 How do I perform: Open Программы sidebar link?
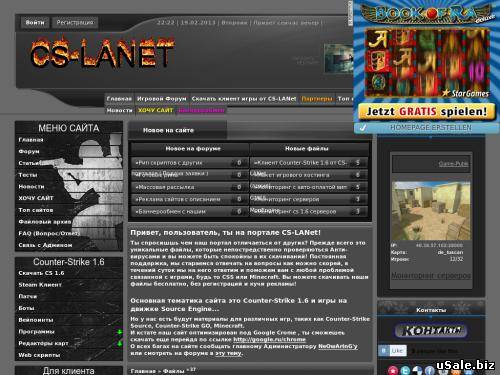tap(36, 332)
